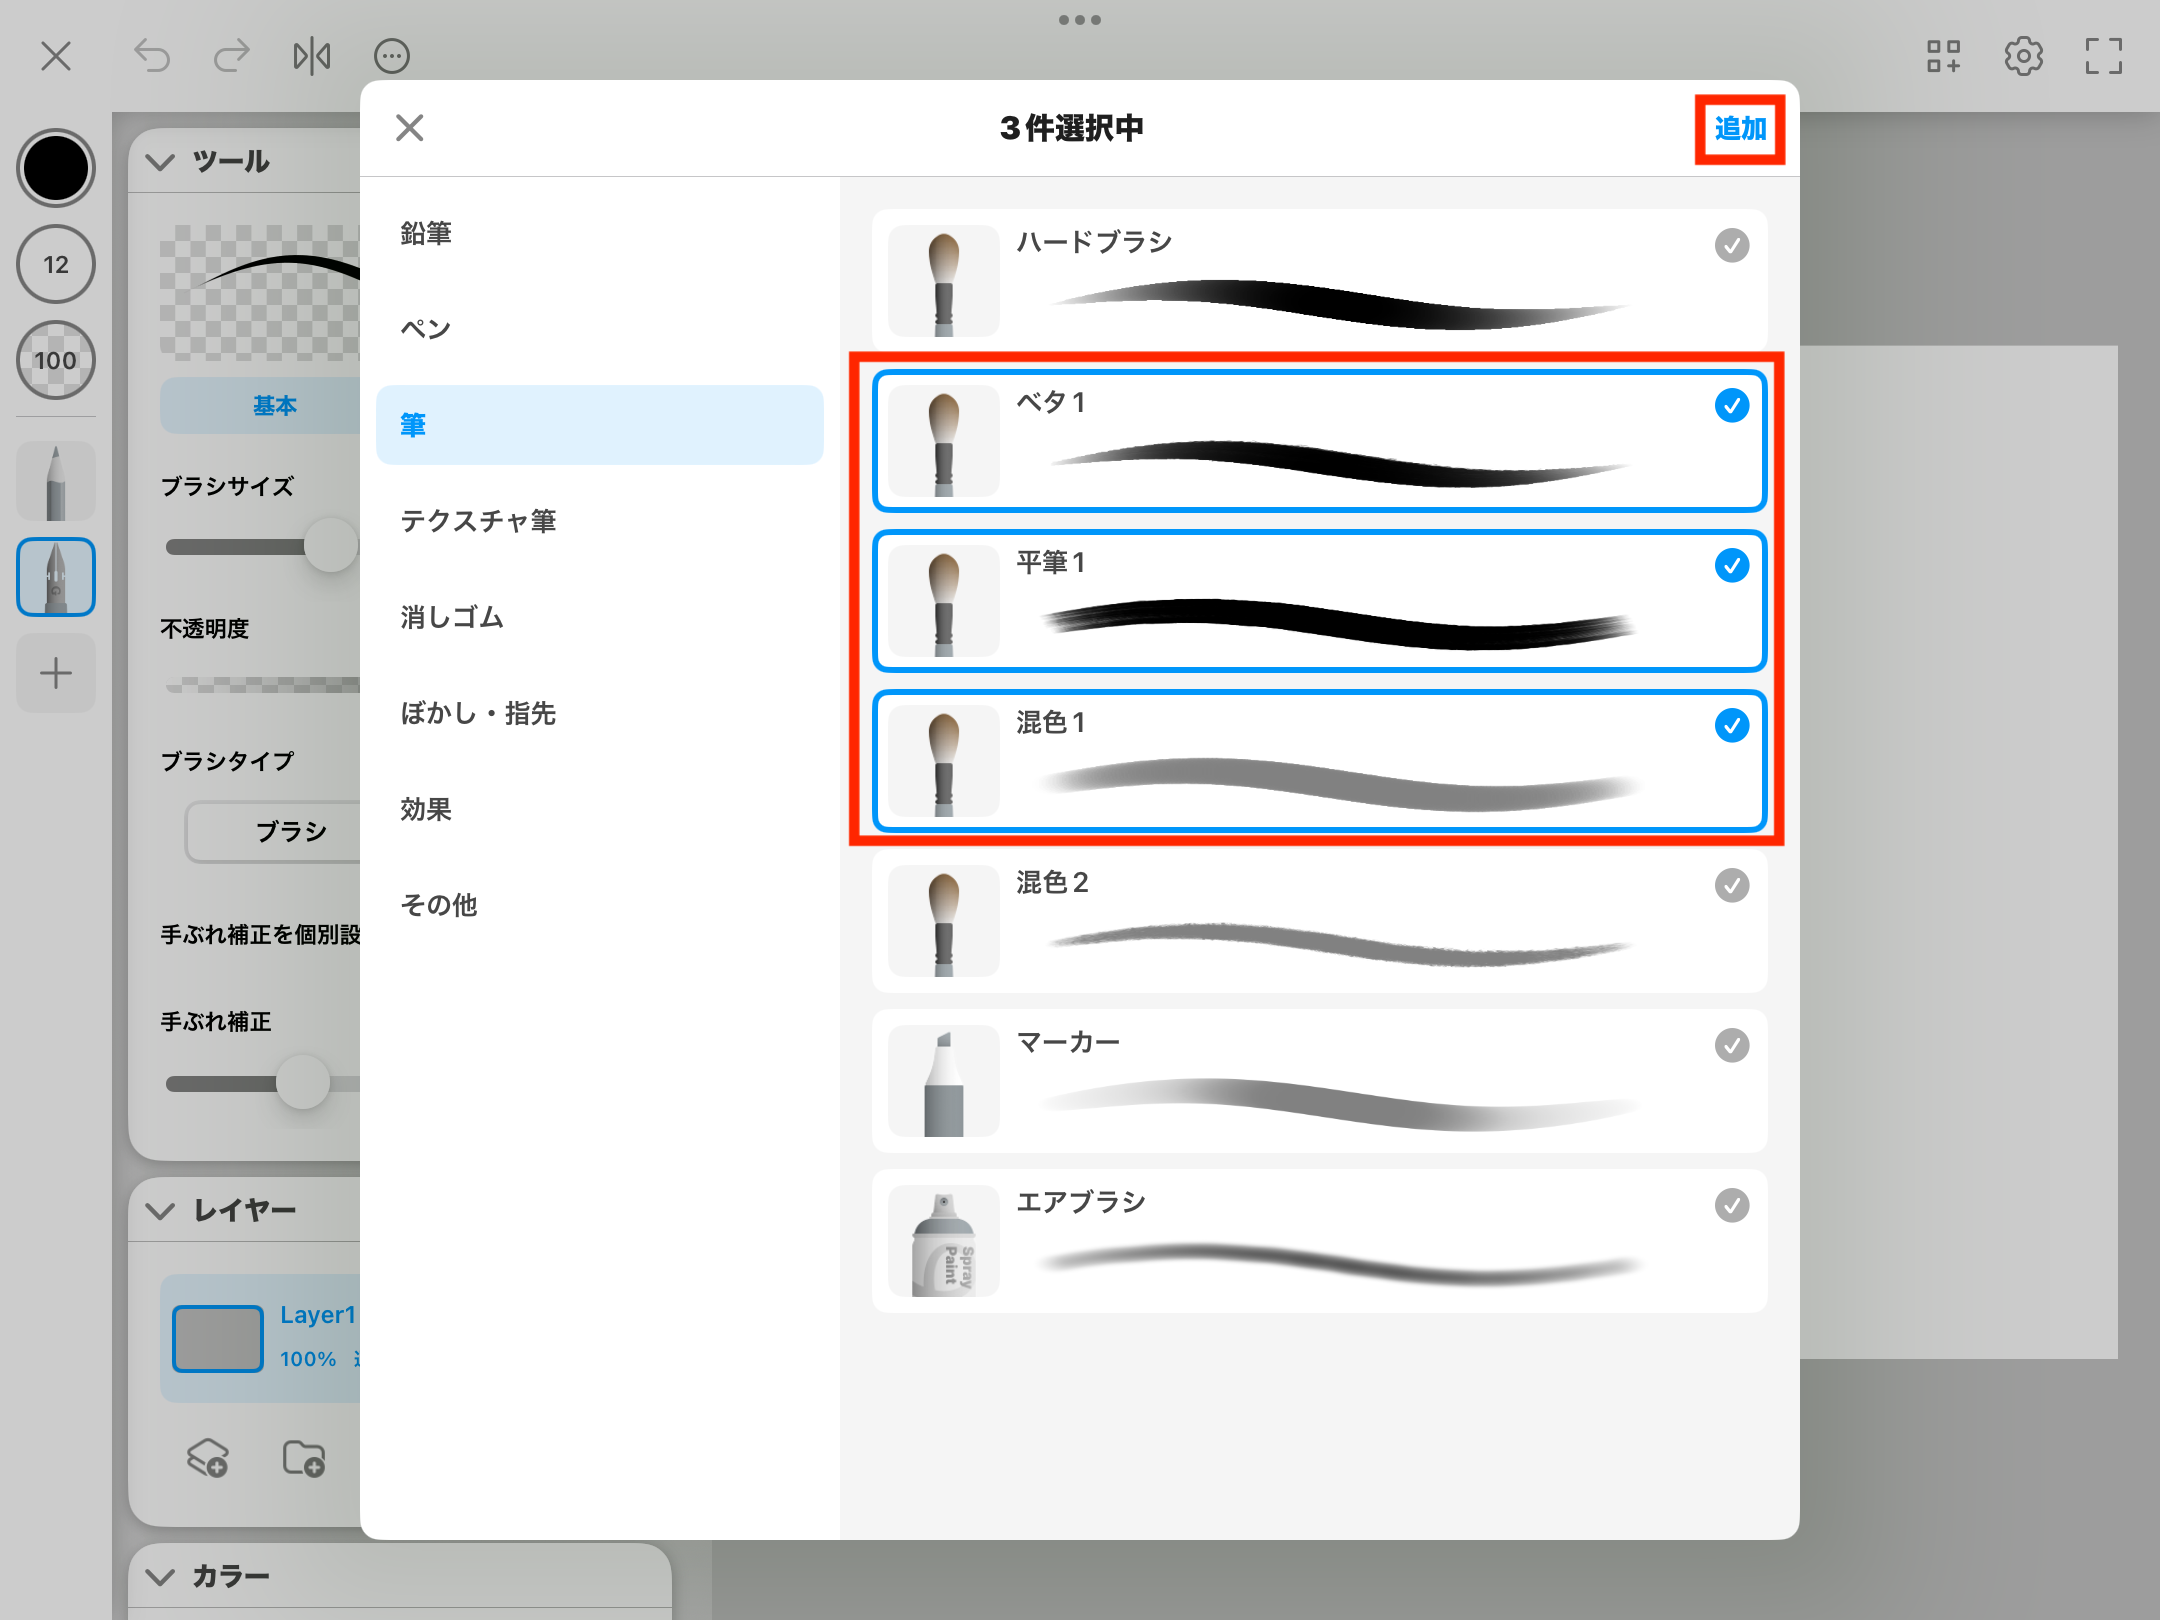Screen dimensions: 2160x1620
Task: Click the 手ぶれ補正 slider handle
Action: (303, 1082)
